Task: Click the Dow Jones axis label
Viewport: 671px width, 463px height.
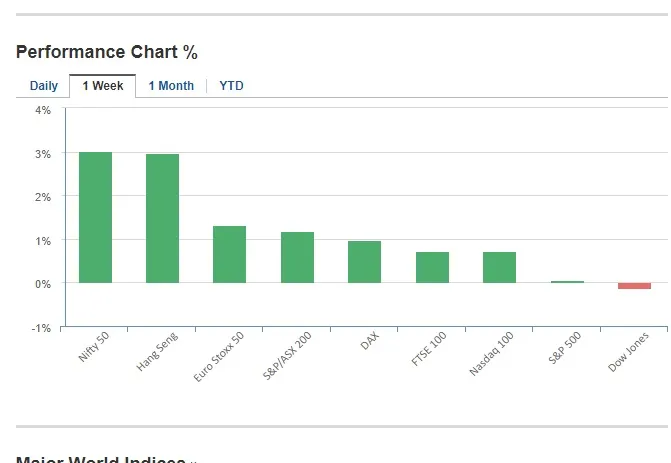Action: [629, 352]
